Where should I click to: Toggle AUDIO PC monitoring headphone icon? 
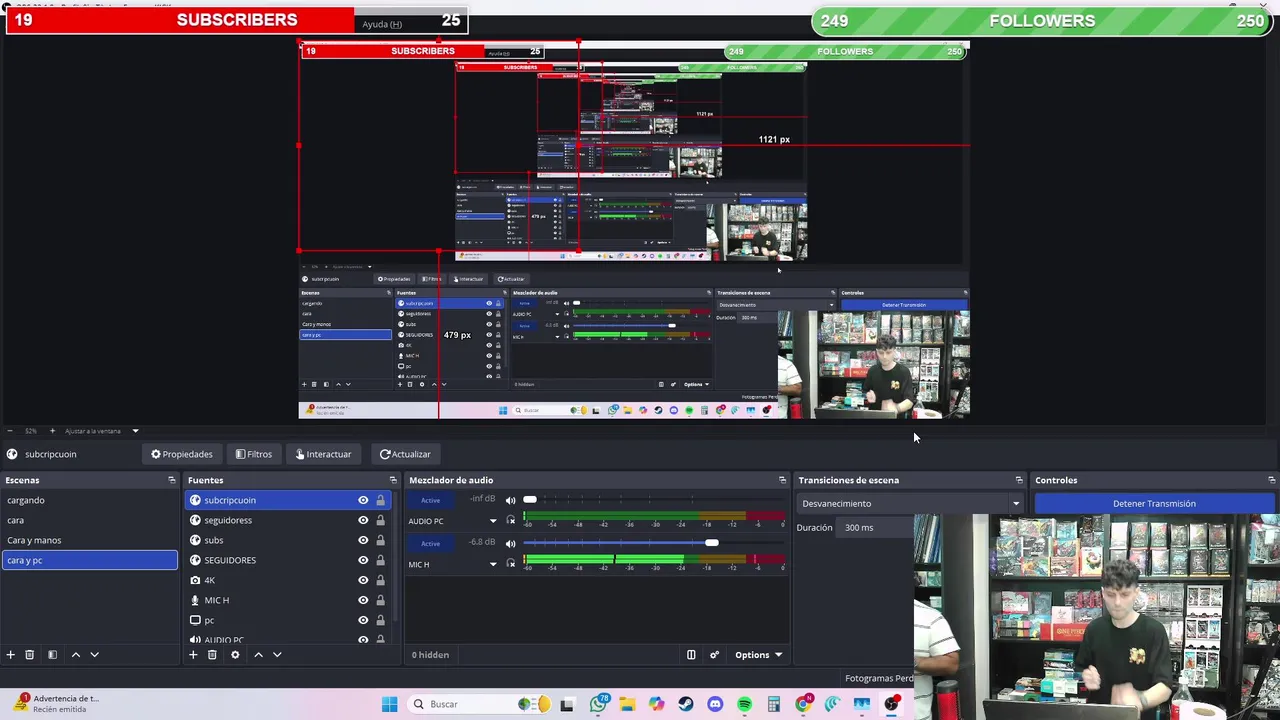pos(511,520)
